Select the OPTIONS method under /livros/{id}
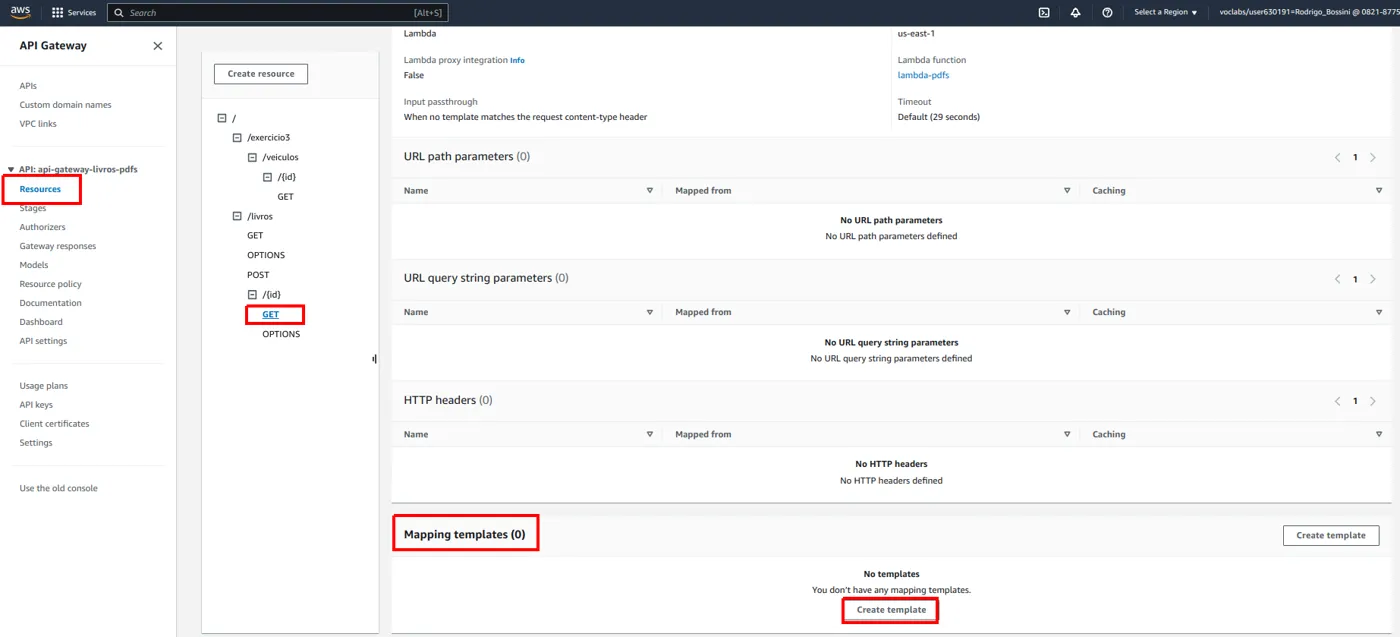The image size is (1400, 637). click(281, 334)
